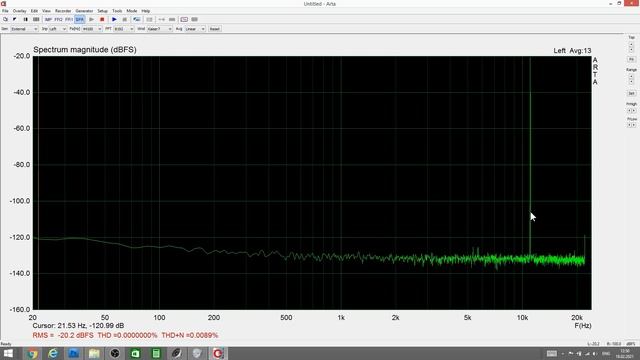Screen dimensions: 640x360
Task: Click the Top up arrow
Action: [631, 44]
